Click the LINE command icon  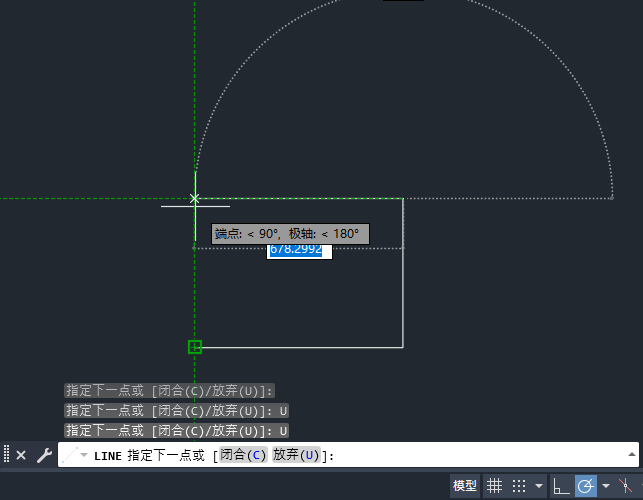(70, 455)
